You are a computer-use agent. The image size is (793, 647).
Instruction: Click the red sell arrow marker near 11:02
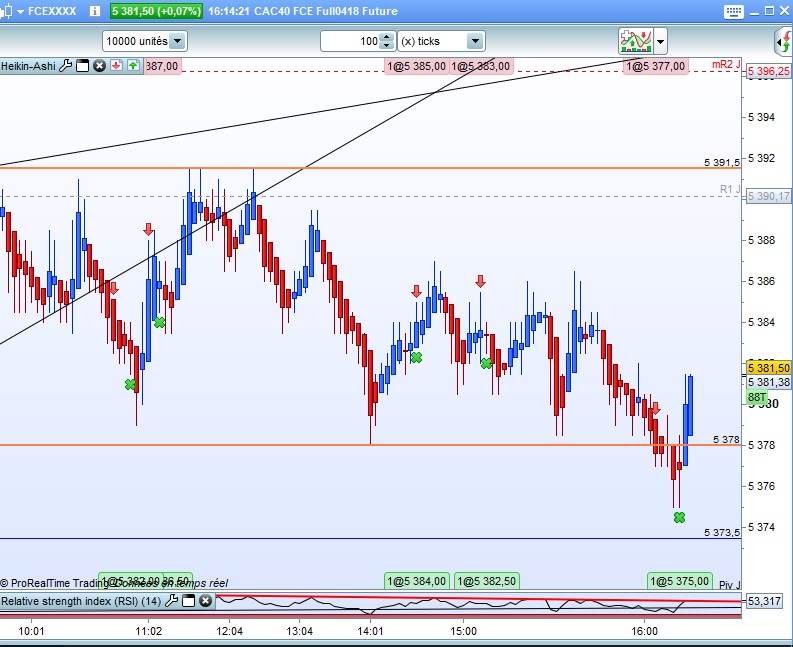[x=148, y=230]
